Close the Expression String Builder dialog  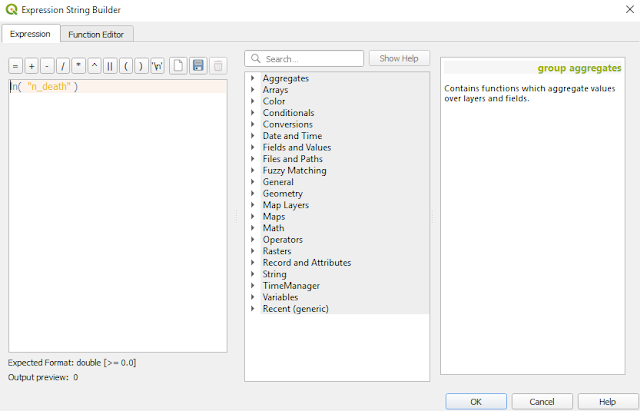(630, 9)
